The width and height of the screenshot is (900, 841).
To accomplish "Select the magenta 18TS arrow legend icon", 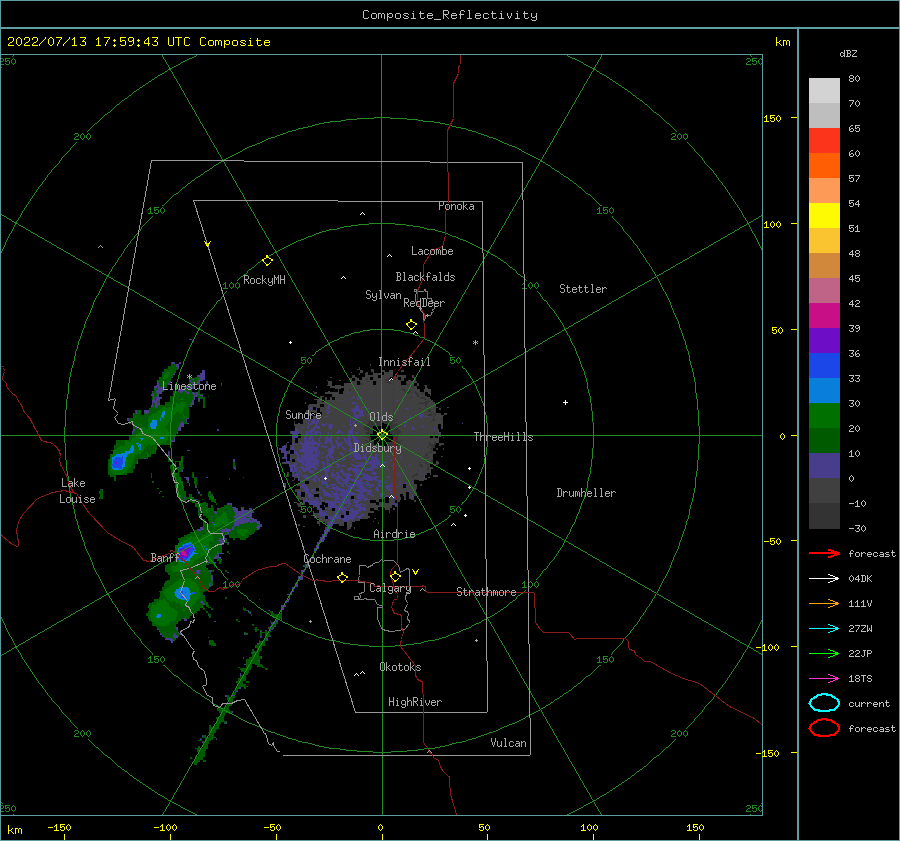I will [824, 679].
